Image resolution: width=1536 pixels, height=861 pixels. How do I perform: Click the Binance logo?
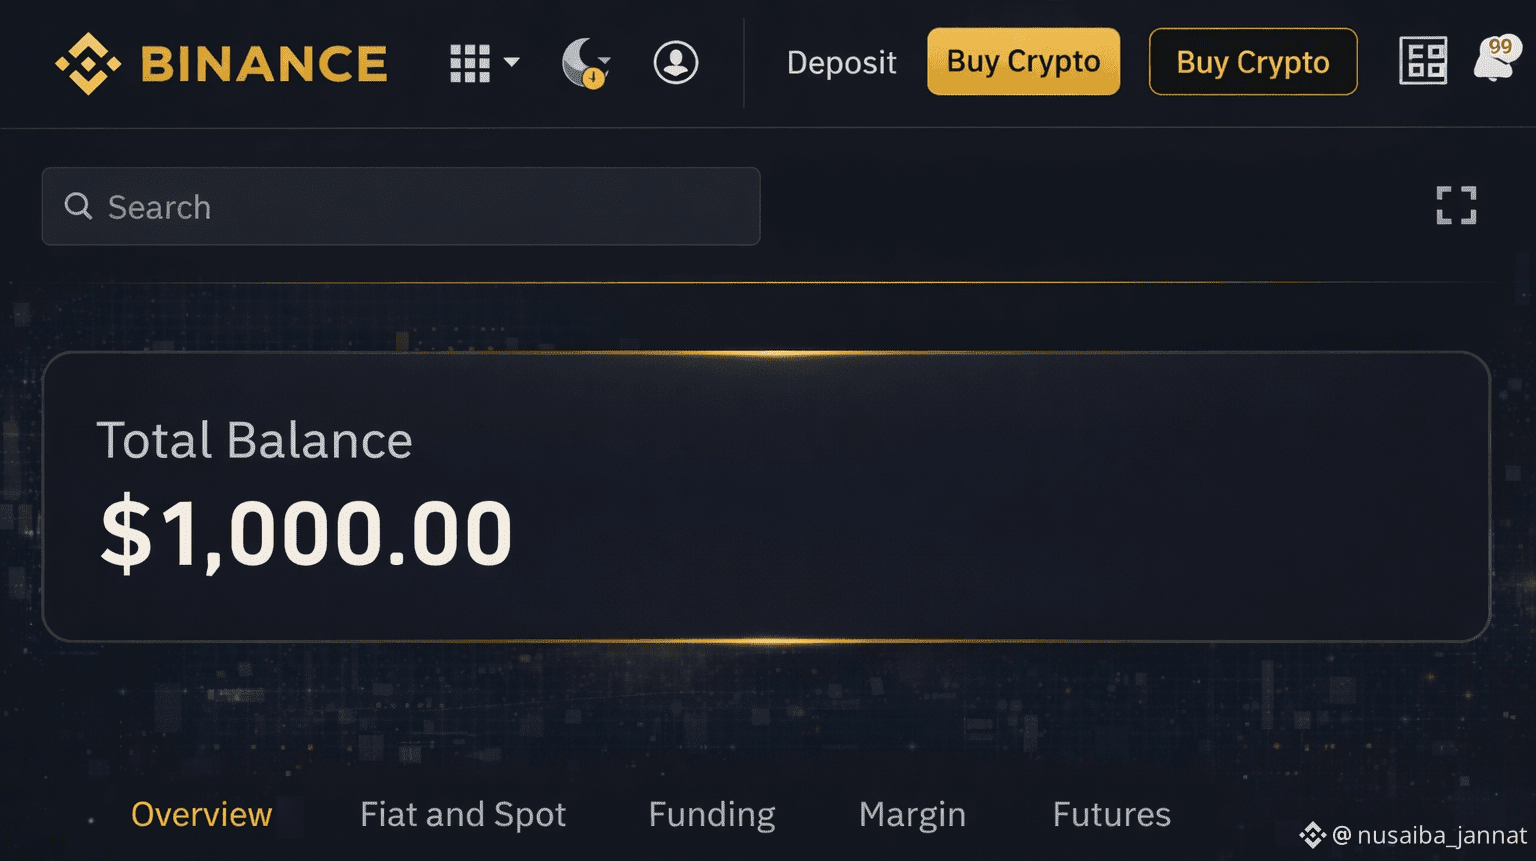[x=221, y=64]
